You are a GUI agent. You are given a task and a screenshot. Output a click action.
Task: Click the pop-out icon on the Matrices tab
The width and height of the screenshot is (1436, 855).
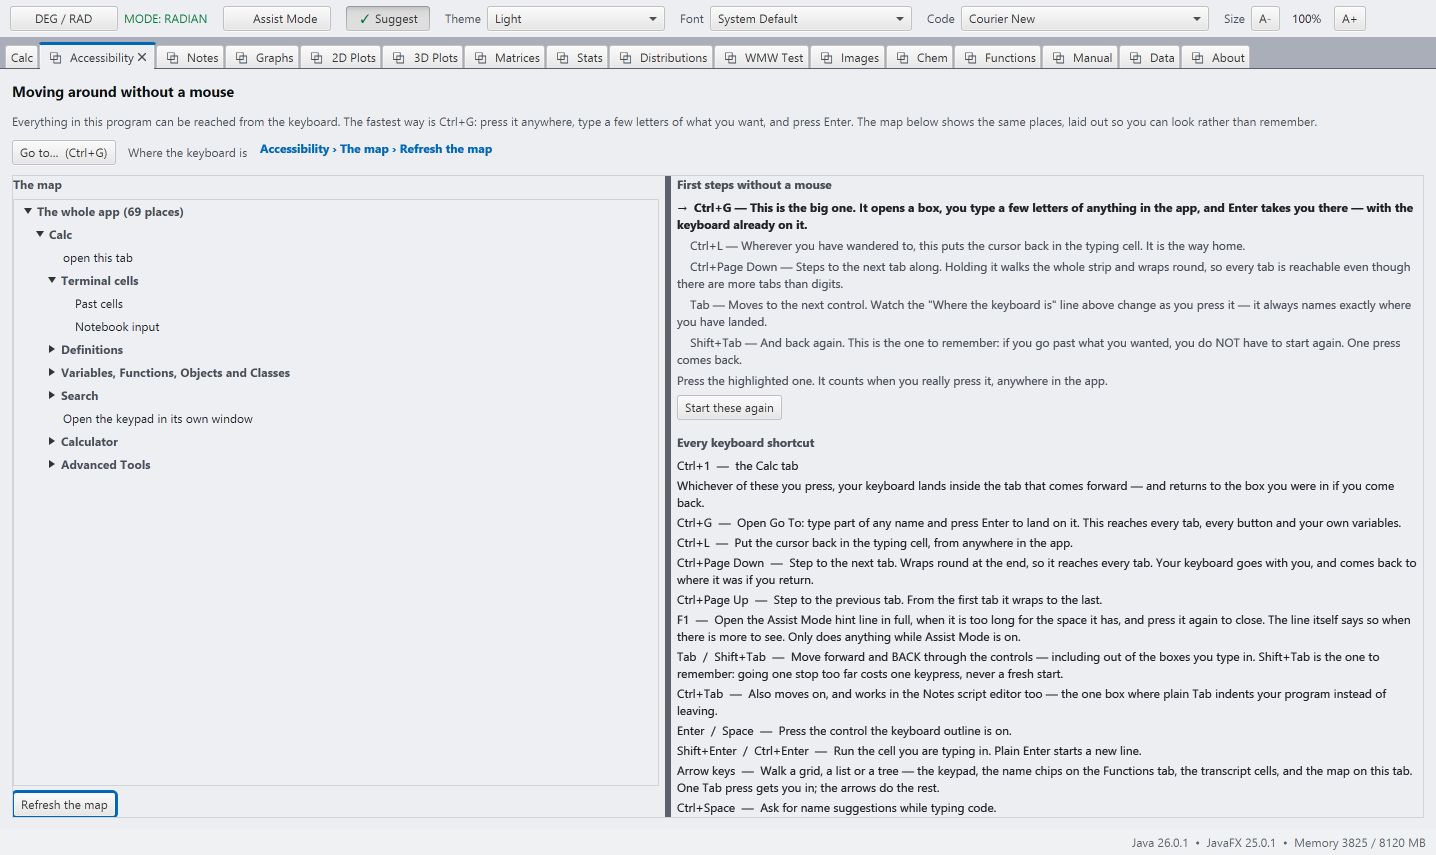pos(481,58)
